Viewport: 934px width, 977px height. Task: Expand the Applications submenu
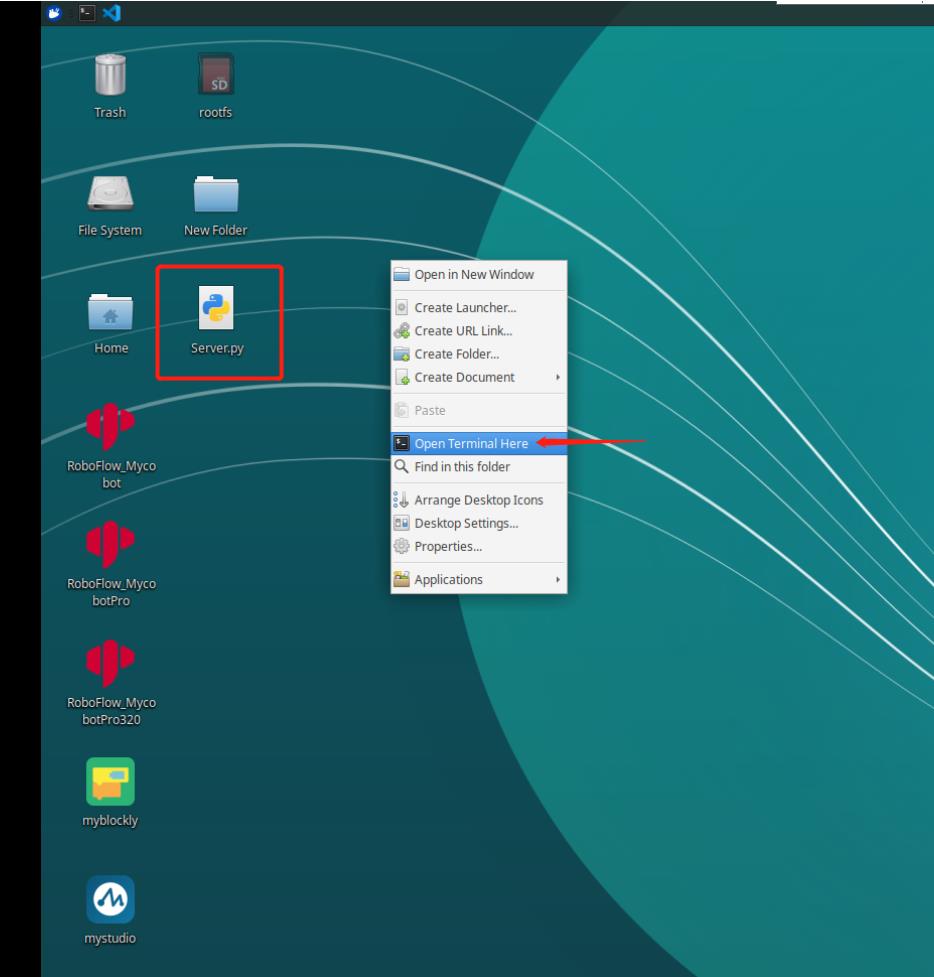479,579
